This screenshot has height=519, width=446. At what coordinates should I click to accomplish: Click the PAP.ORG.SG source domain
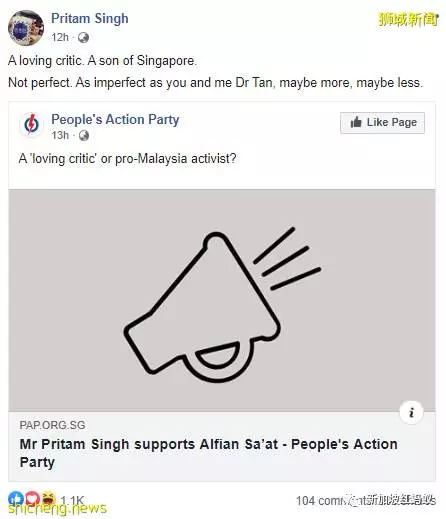click(x=52, y=425)
